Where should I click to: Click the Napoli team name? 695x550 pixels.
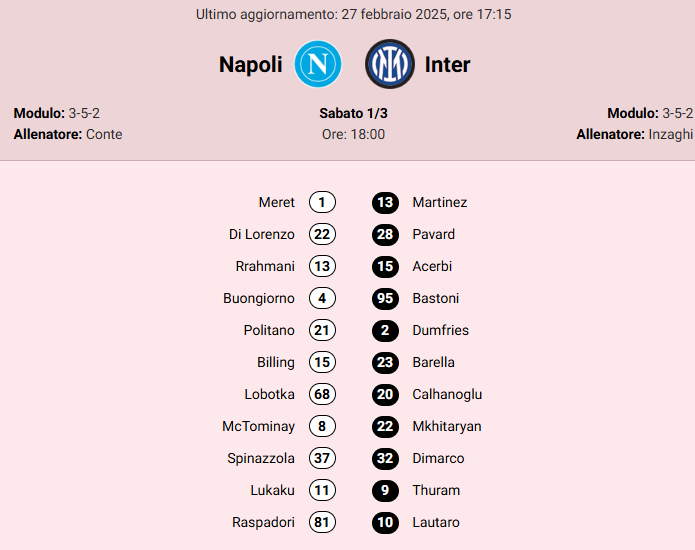pyautogui.click(x=251, y=65)
